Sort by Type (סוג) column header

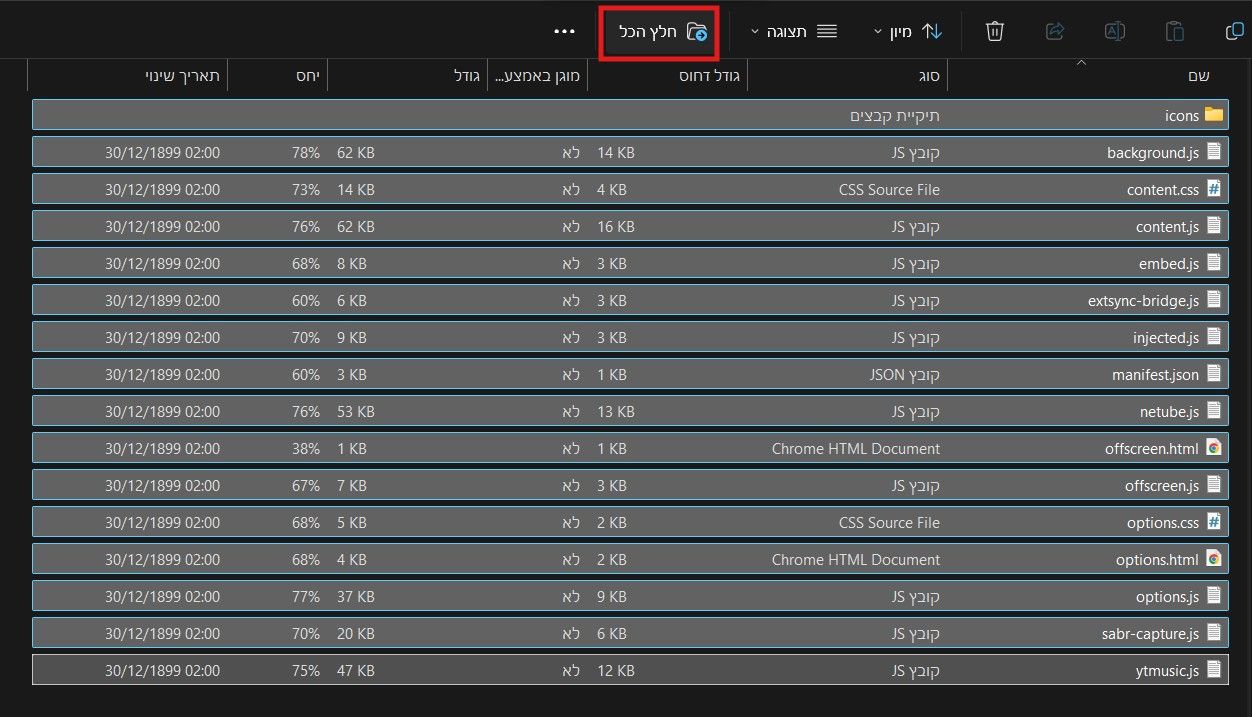(847, 76)
